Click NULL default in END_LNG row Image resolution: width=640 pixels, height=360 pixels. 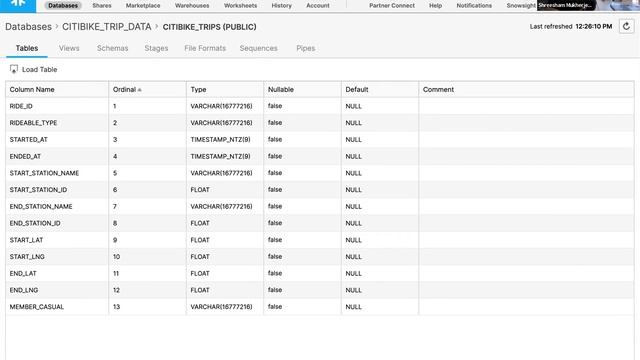(x=353, y=290)
